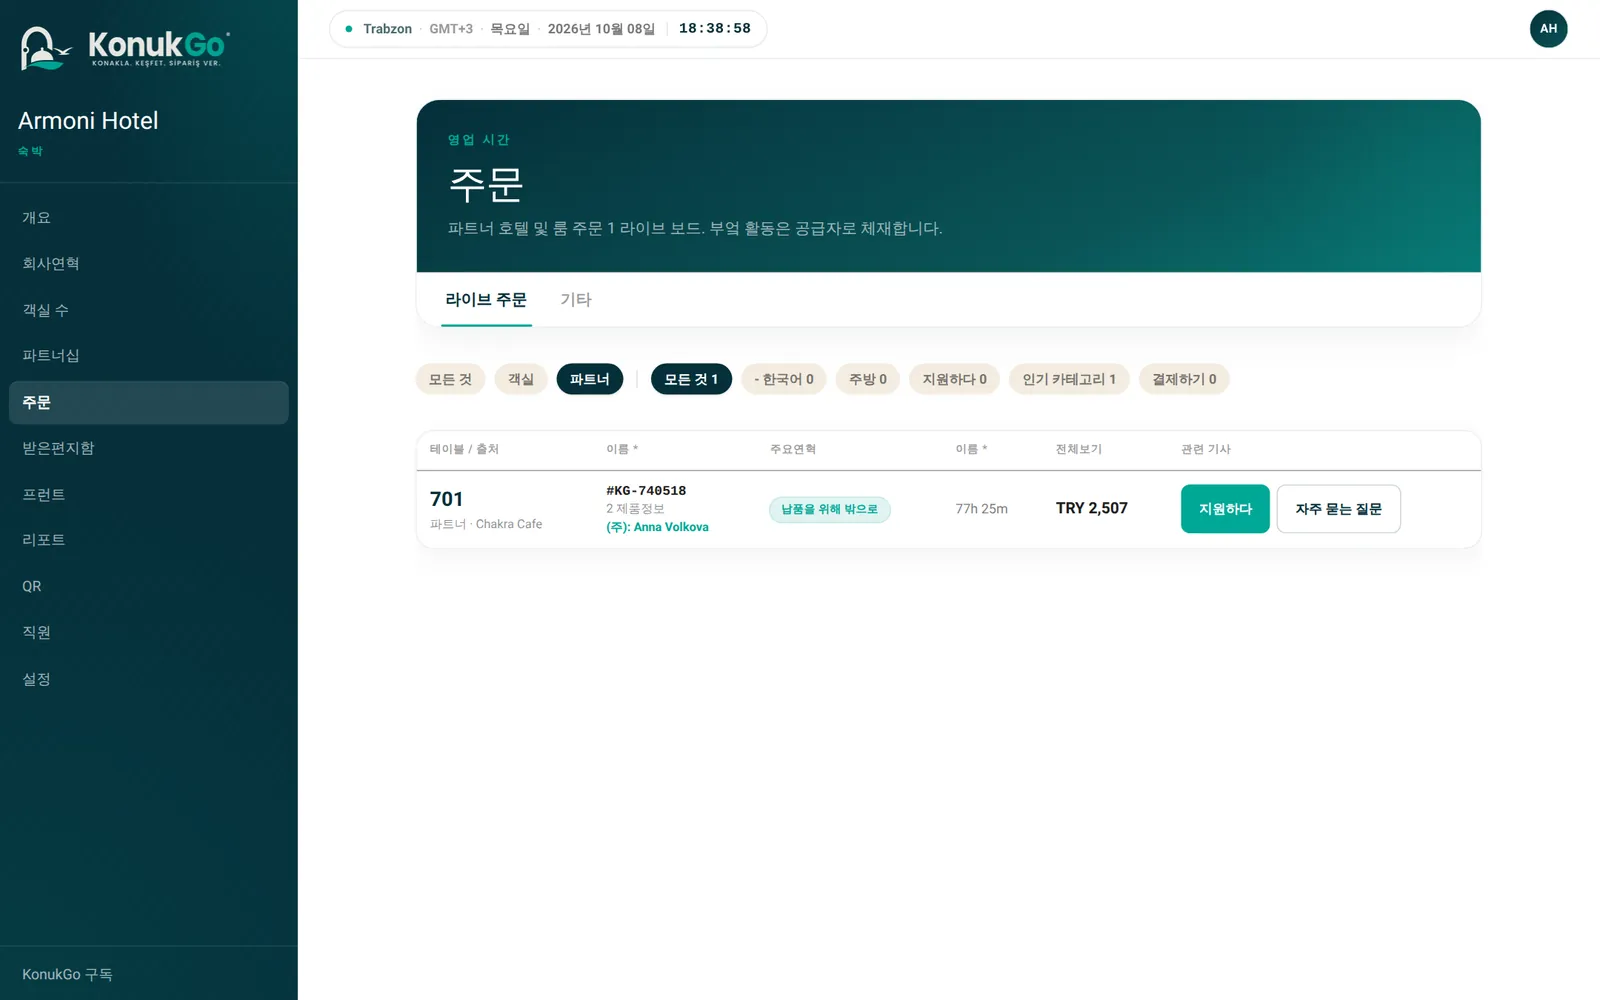The image size is (1600, 1000).
Task: Select 파트너십 in the sidebar
Action: (148, 356)
